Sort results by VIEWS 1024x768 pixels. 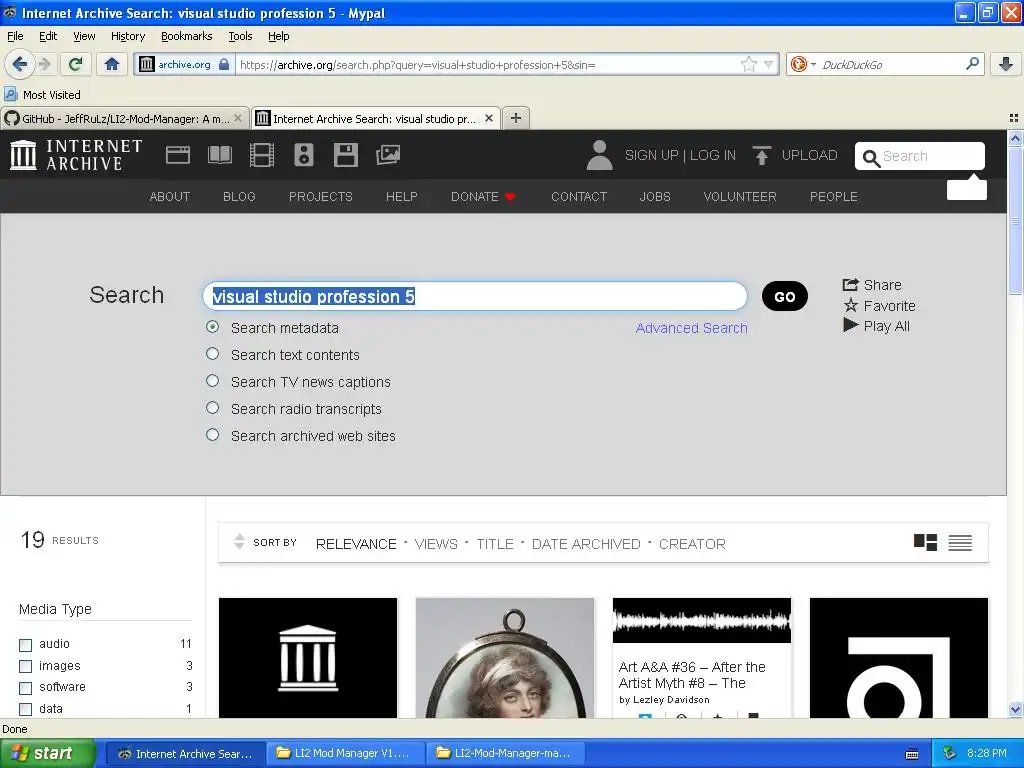click(436, 544)
